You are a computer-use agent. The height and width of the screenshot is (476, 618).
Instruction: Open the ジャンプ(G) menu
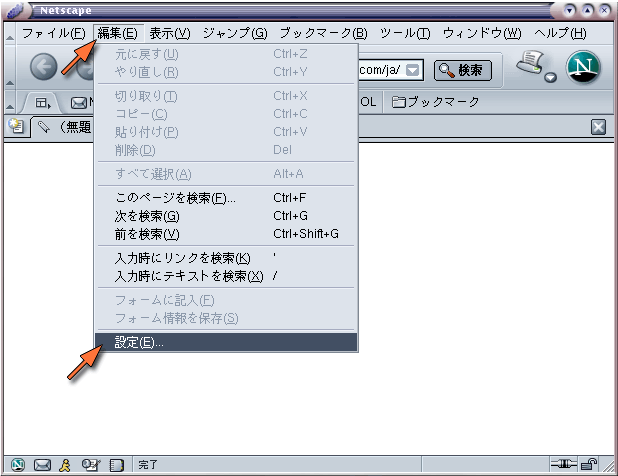[235, 33]
